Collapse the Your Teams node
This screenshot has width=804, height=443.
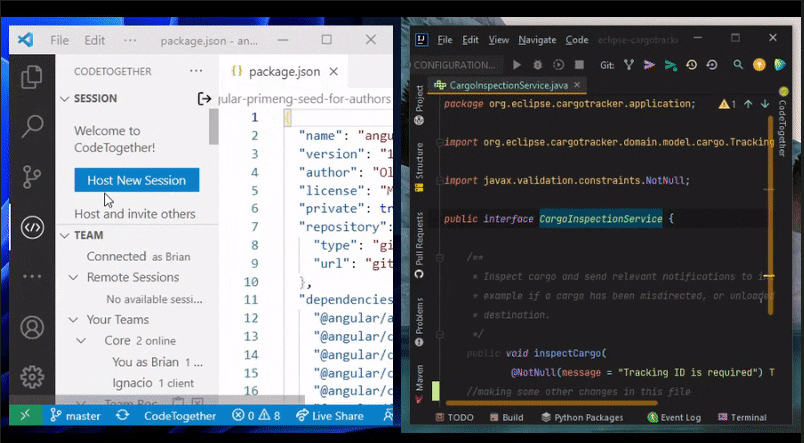[x=73, y=319]
